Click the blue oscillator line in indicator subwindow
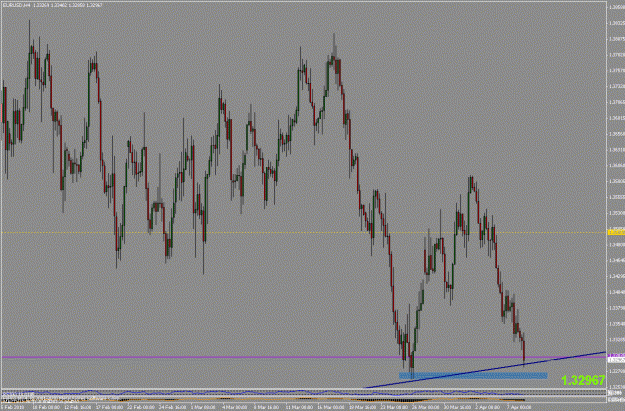This screenshot has width=625, height=411. (x=263, y=393)
